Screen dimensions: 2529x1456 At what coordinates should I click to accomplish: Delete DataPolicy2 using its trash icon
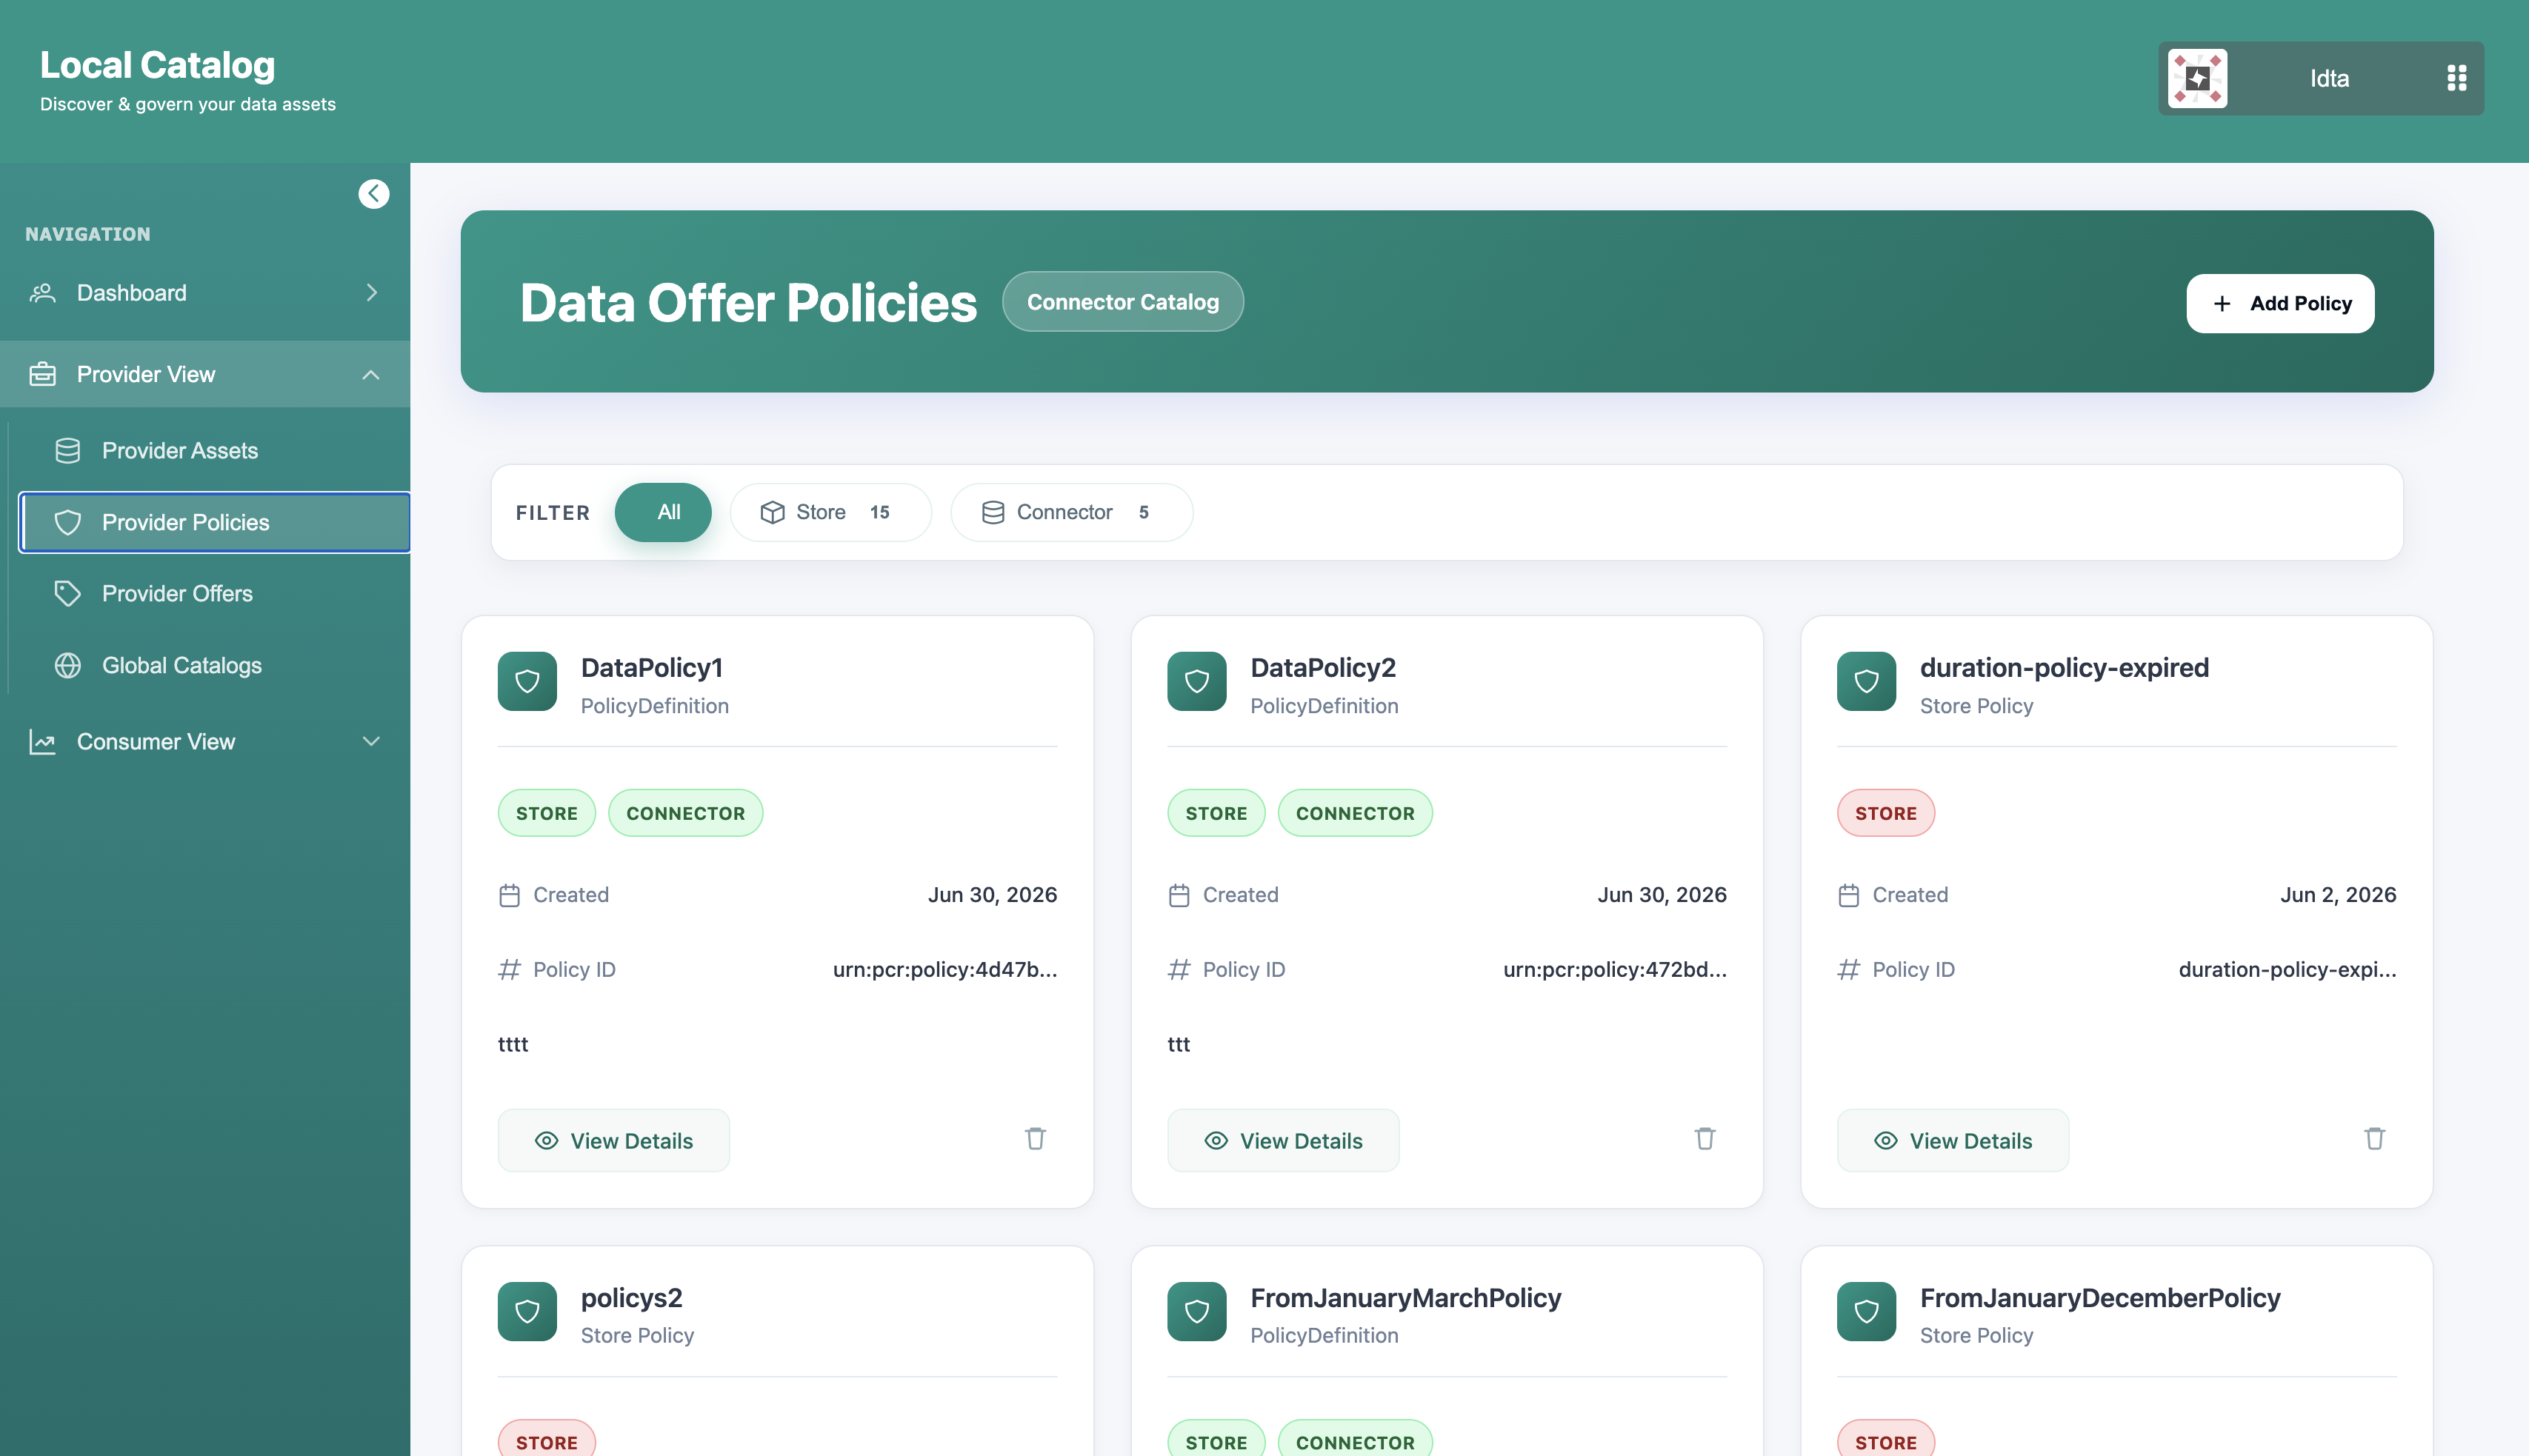pyautogui.click(x=1705, y=1139)
